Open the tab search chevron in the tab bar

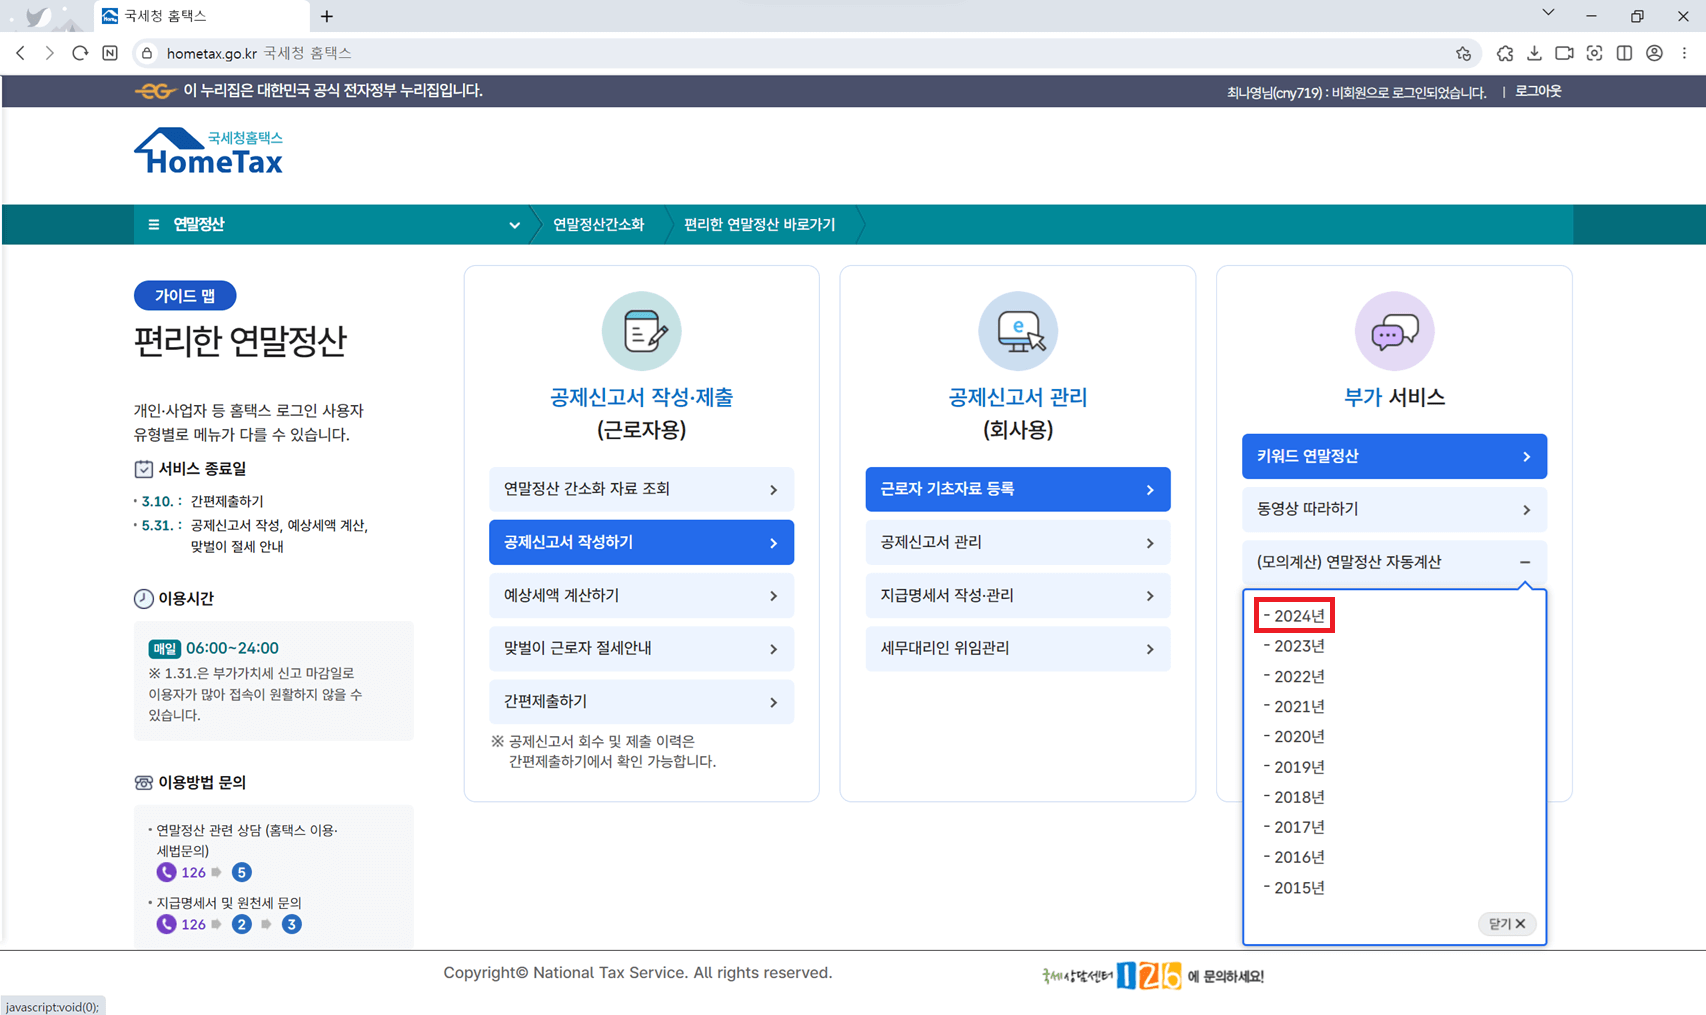pos(1547,12)
